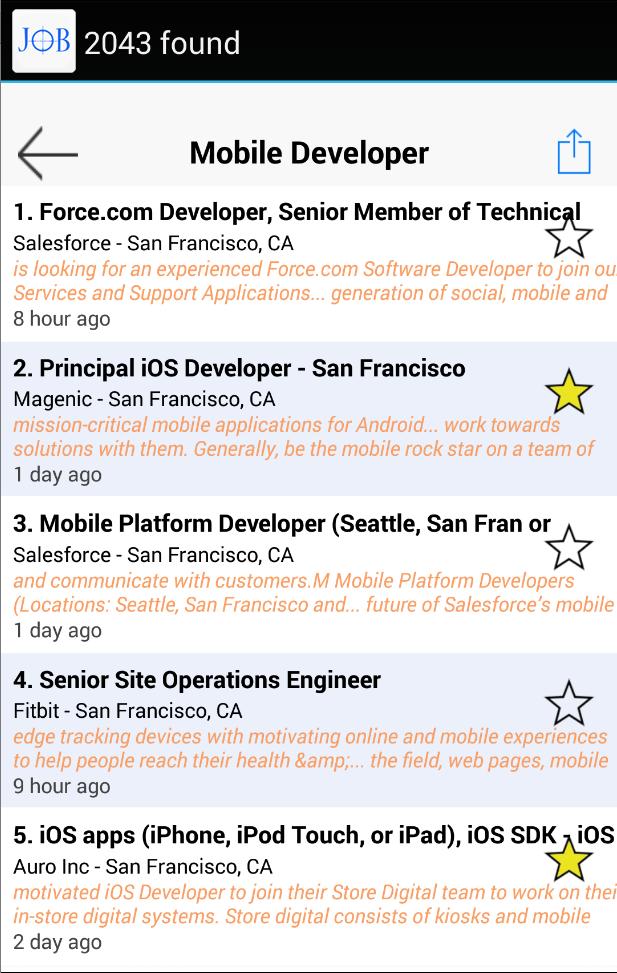The image size is (617, 973).
Task: Click the star on Mobile Platform Developer listing
Action: point(569,549)
